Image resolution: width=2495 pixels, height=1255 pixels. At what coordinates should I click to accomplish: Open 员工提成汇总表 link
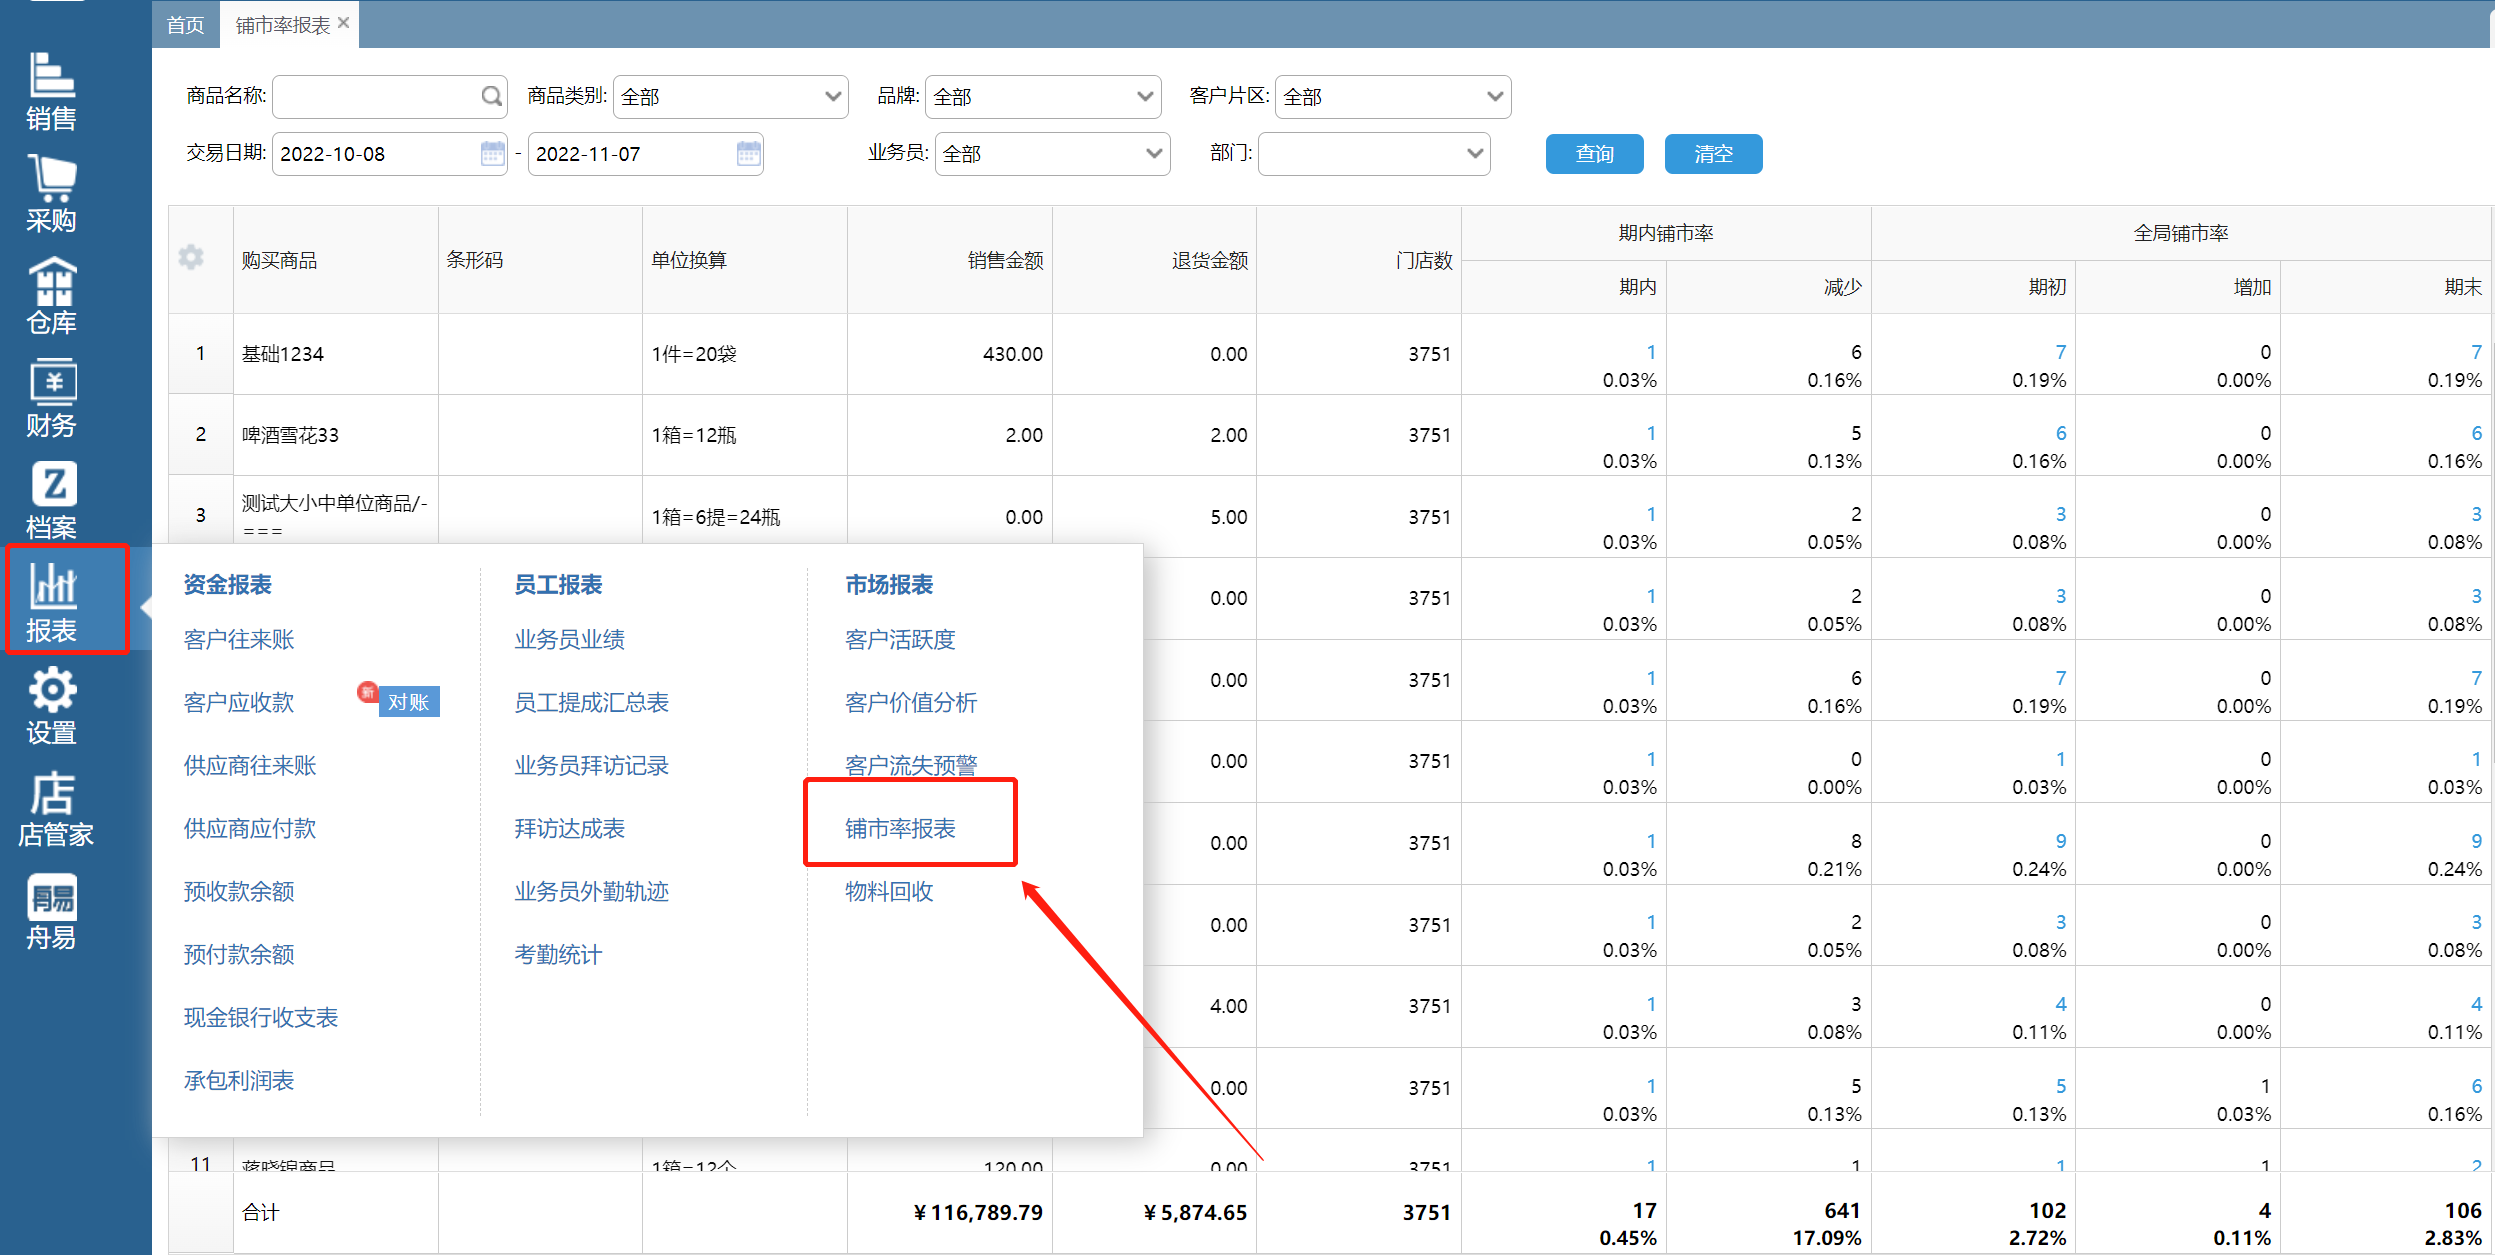[592, 702]
